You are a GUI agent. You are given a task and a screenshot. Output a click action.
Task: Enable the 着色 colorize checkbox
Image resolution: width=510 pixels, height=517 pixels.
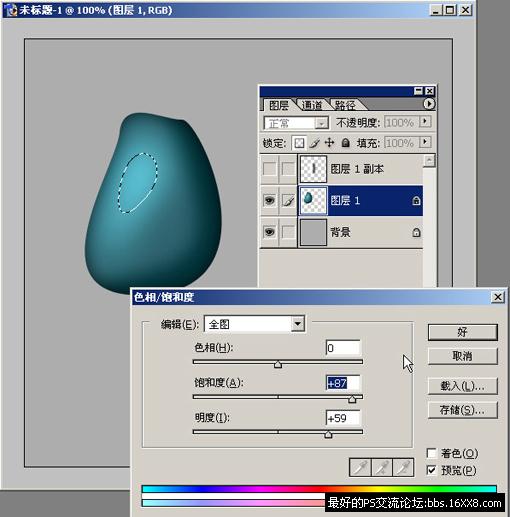click(431, 453)
